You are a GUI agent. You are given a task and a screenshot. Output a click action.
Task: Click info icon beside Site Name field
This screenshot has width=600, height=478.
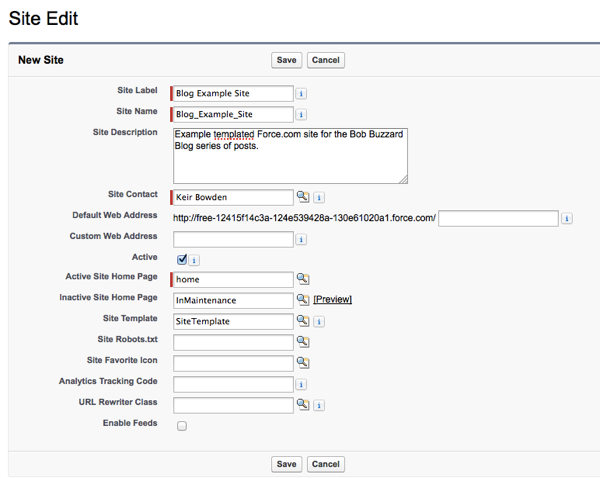click(x=301, y=114)
